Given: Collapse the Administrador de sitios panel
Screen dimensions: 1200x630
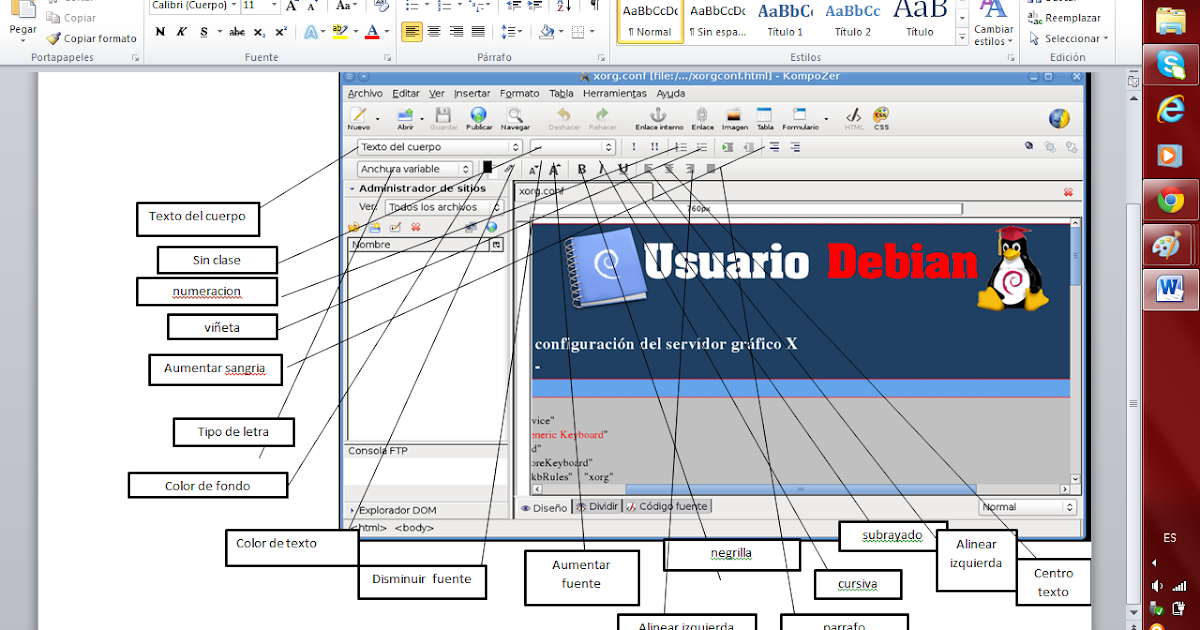Looking at the screenshot, I should tap(352, 188).
